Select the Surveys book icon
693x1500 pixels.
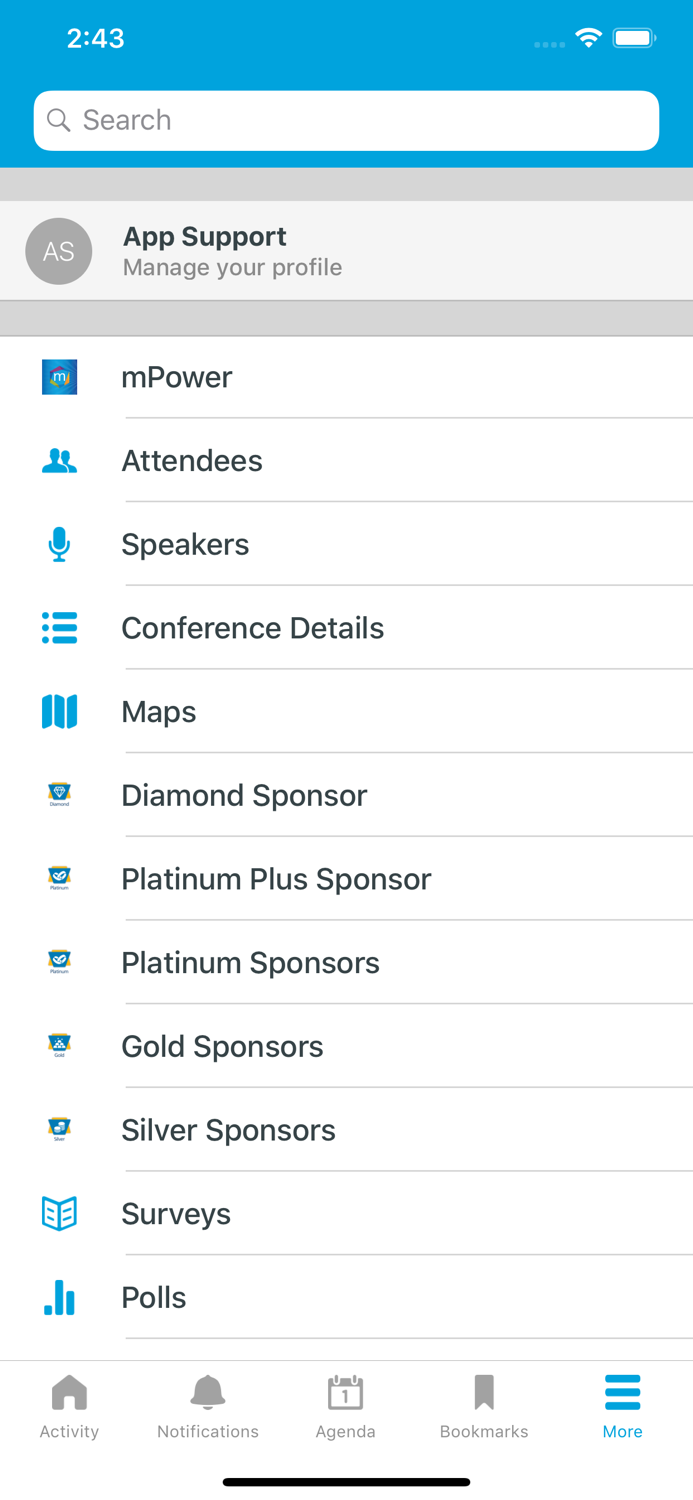pyautogui.click(x=58, y=1213)
